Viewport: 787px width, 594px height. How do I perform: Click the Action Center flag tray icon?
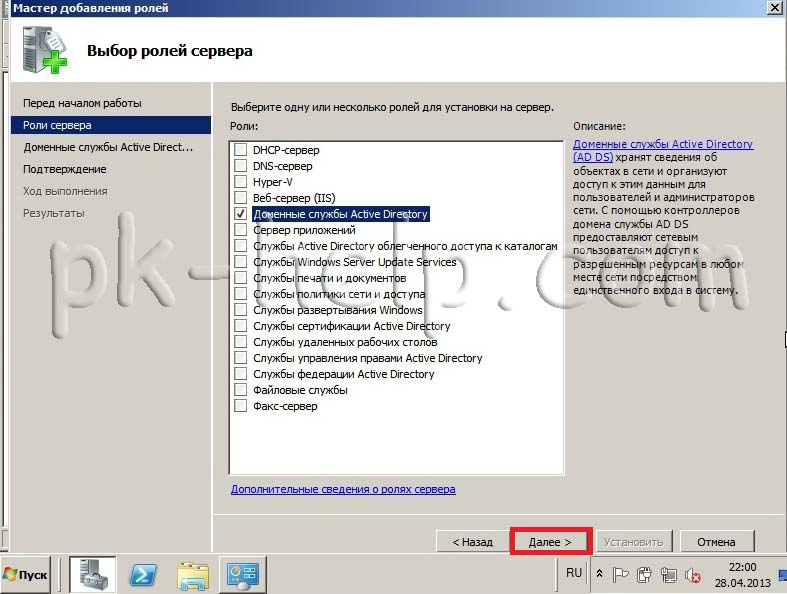(x=620, y=574)
